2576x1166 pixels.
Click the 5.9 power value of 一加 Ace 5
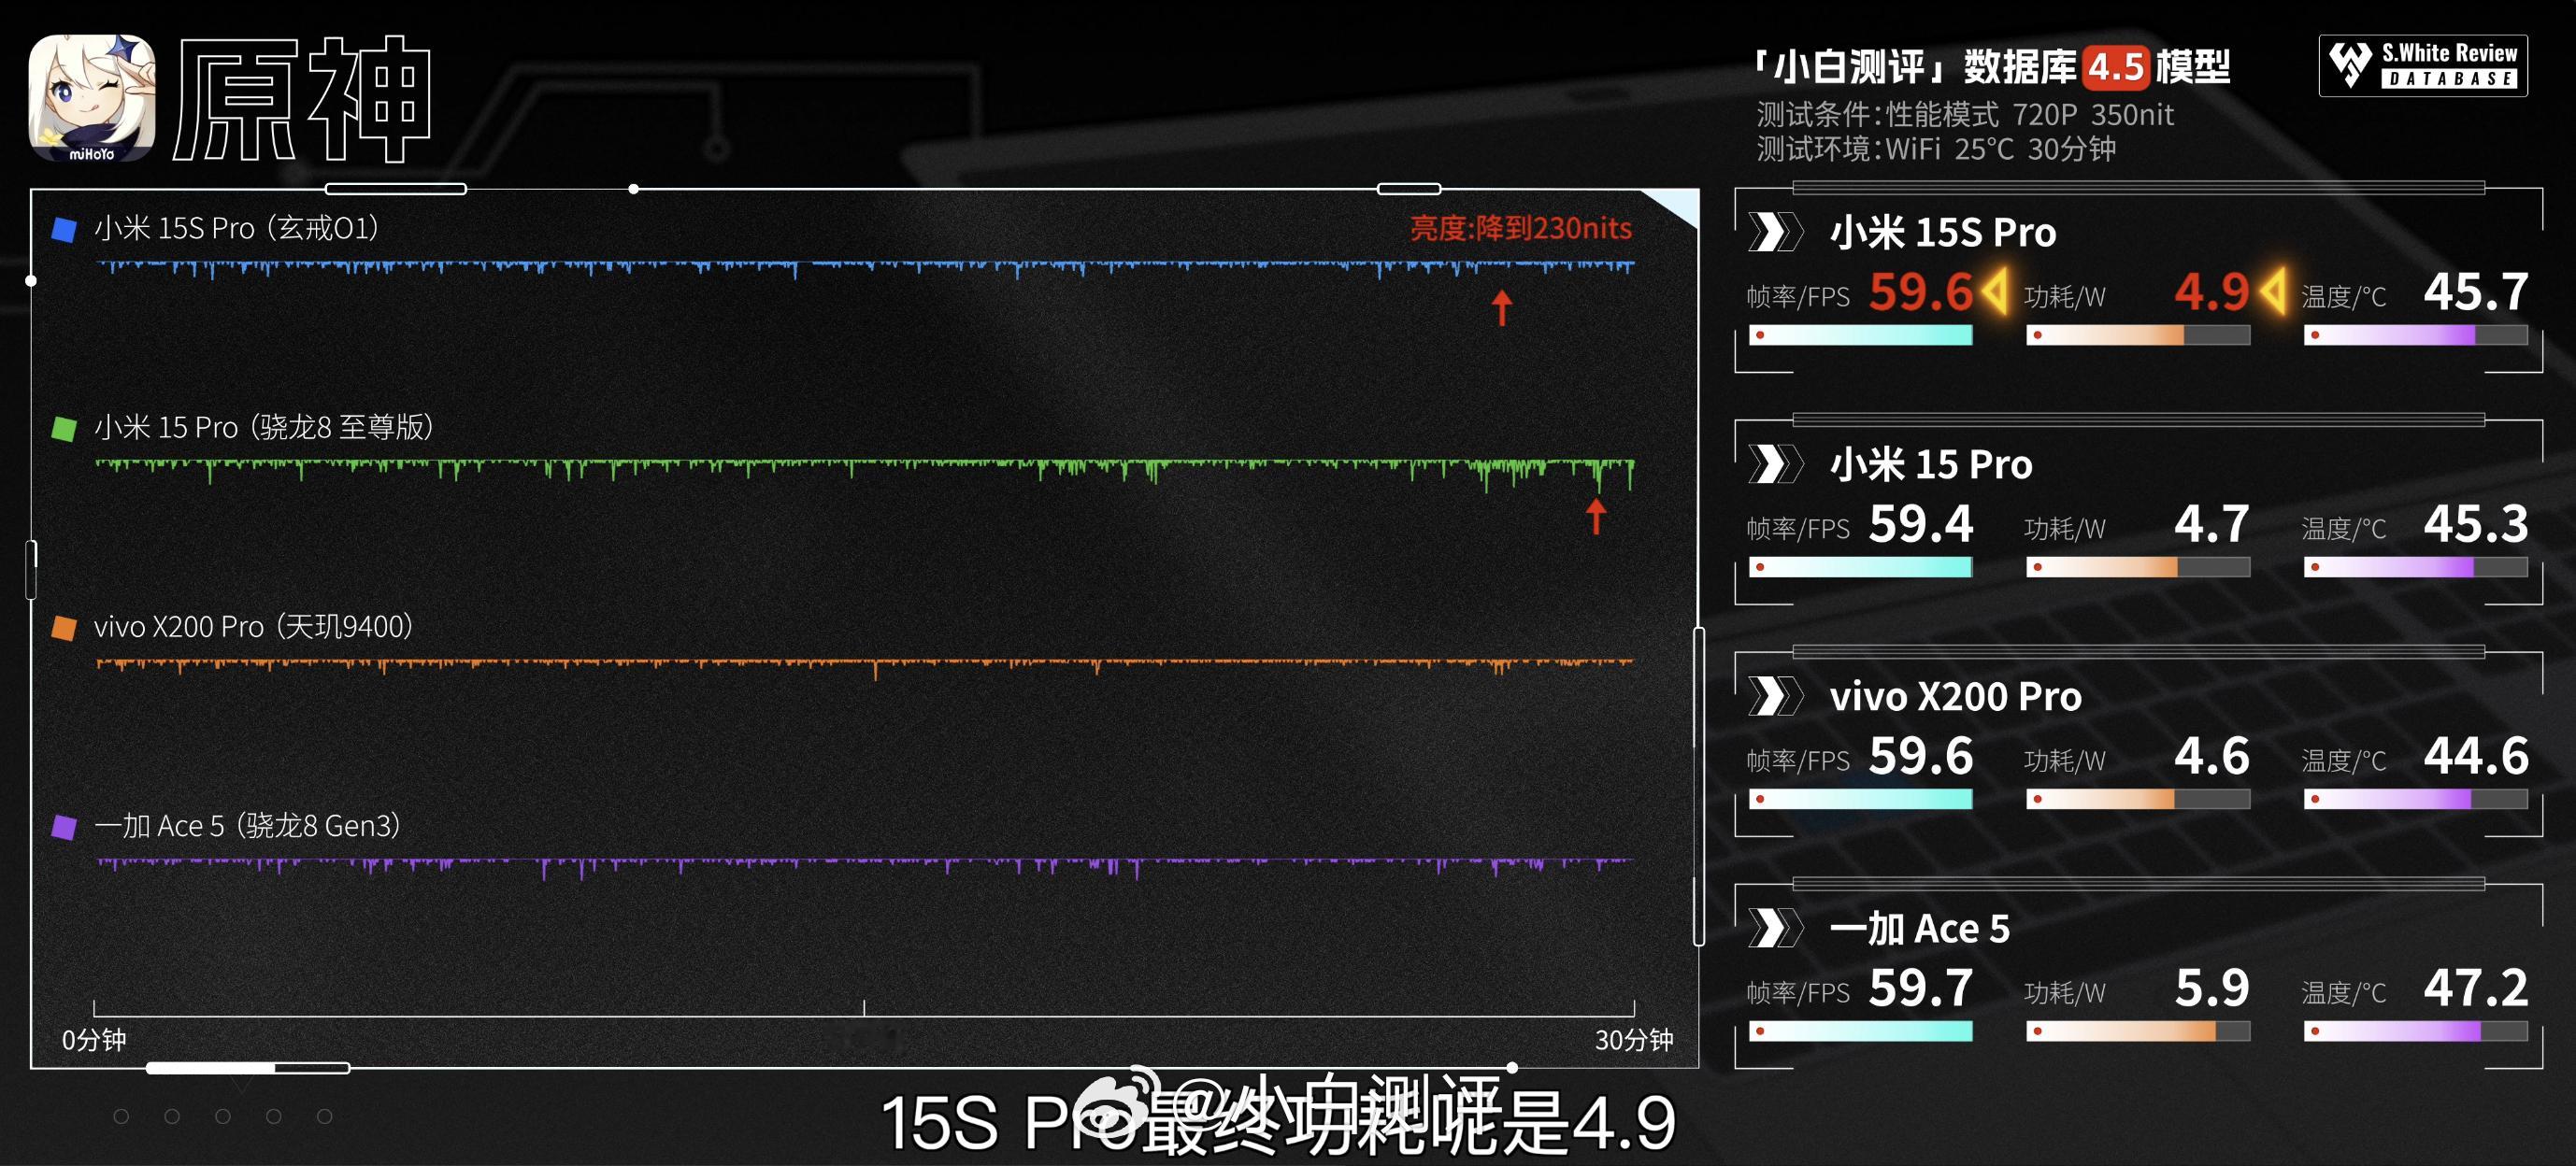coord(2212,988)
